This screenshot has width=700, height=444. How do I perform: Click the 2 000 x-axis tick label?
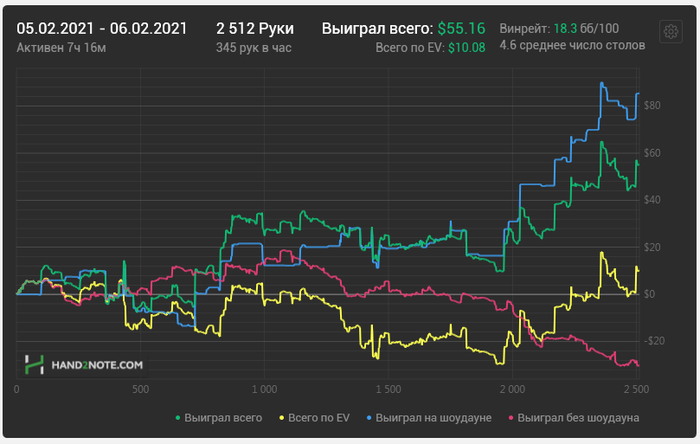tap(512, 390)
